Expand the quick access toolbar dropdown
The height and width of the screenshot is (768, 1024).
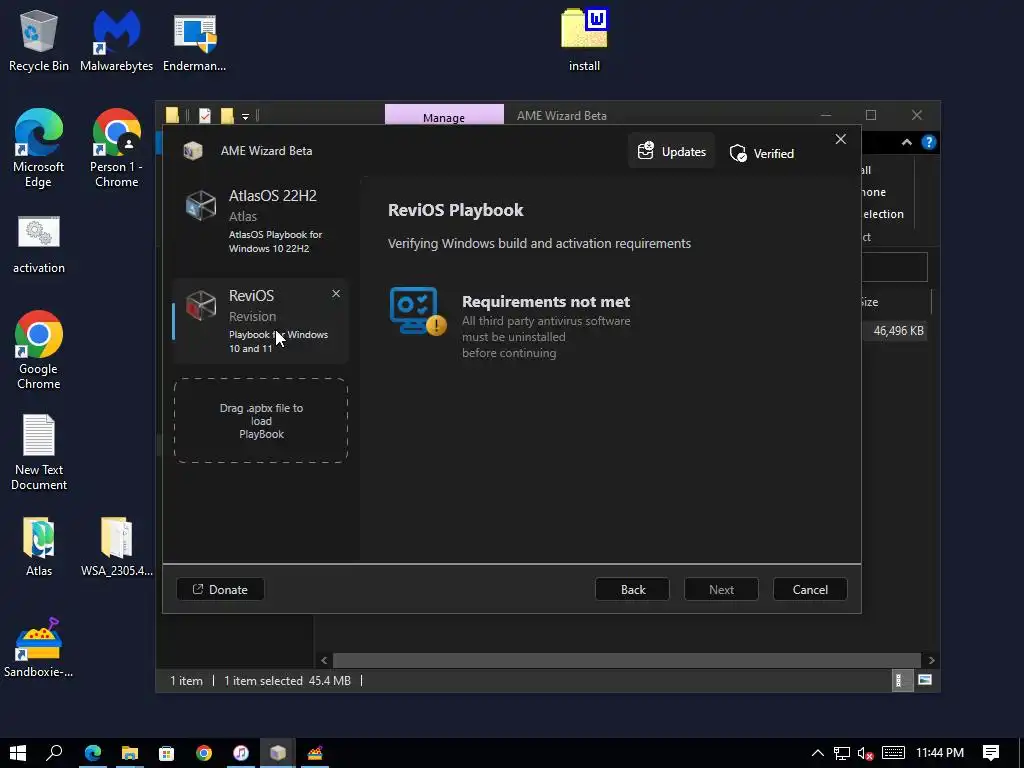point(246,116)
